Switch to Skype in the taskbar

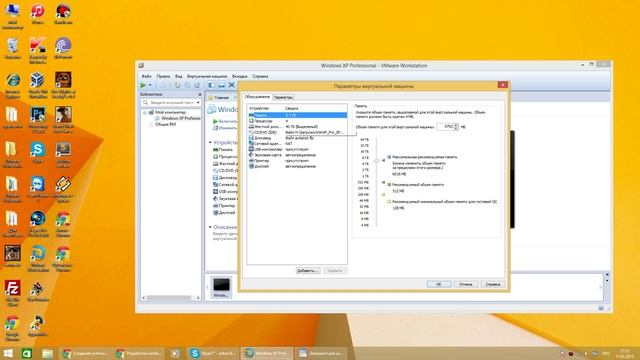[213, 353]
